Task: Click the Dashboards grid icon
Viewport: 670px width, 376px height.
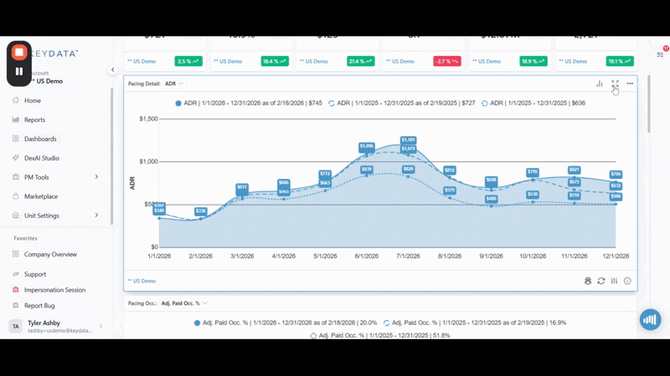Action: 16,138
